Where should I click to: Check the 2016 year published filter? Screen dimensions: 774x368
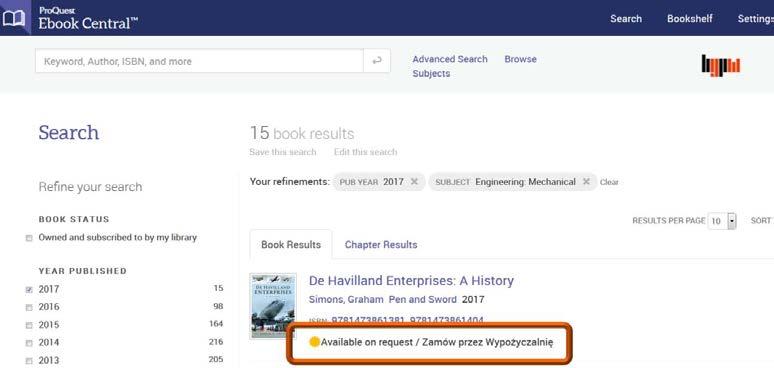29,307
